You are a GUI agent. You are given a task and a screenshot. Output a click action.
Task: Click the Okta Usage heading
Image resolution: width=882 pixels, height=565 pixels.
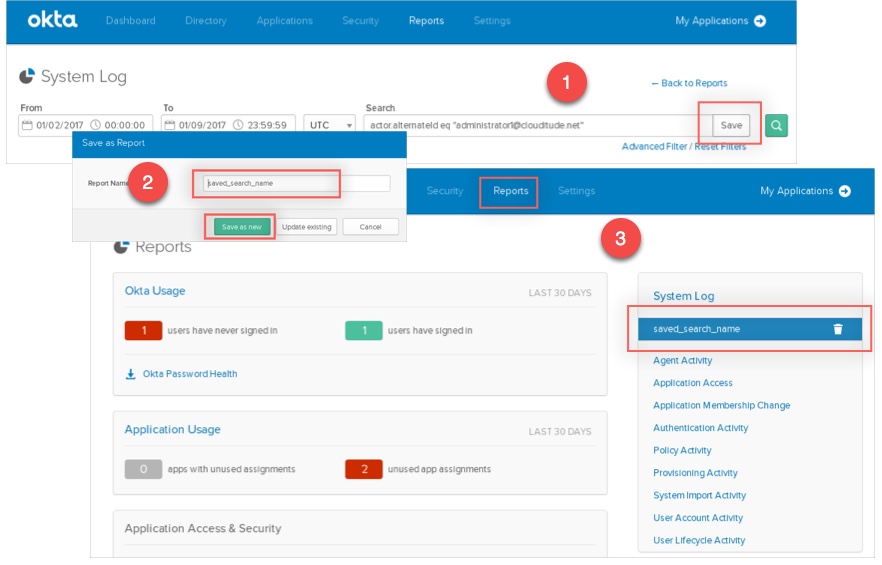tap(155, 292)
